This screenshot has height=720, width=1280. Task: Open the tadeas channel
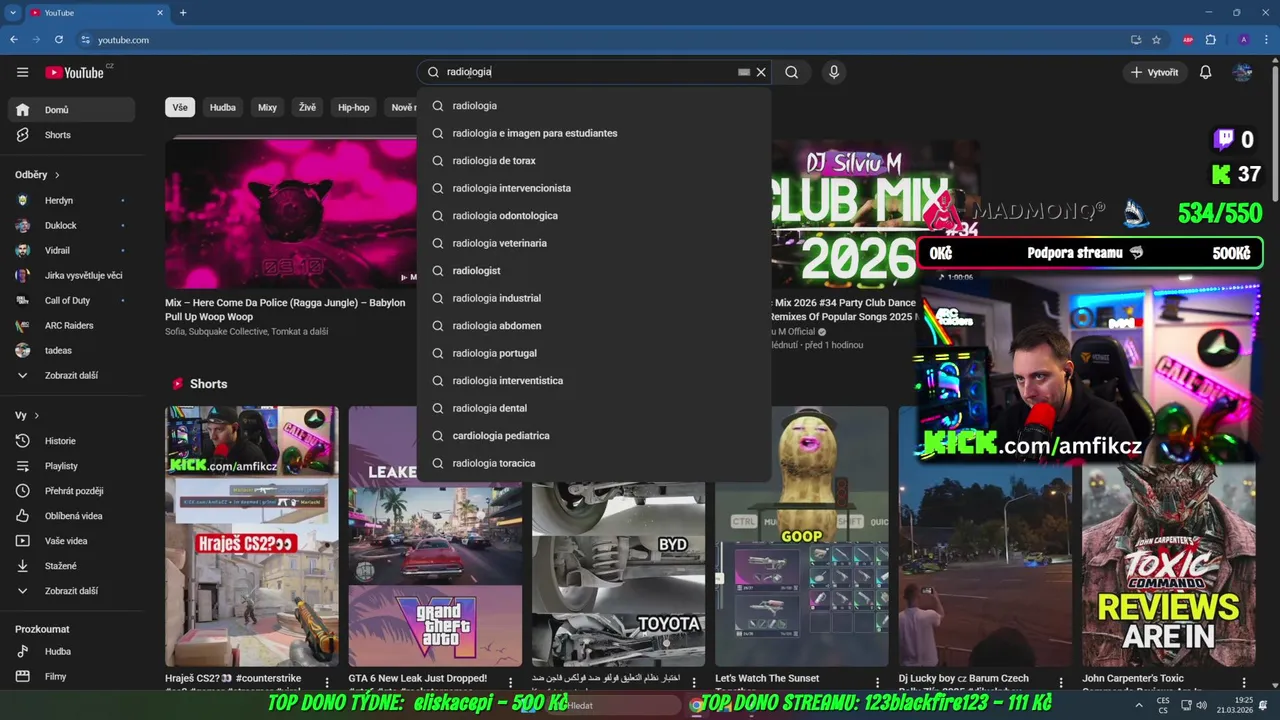[x=70, y=350]
